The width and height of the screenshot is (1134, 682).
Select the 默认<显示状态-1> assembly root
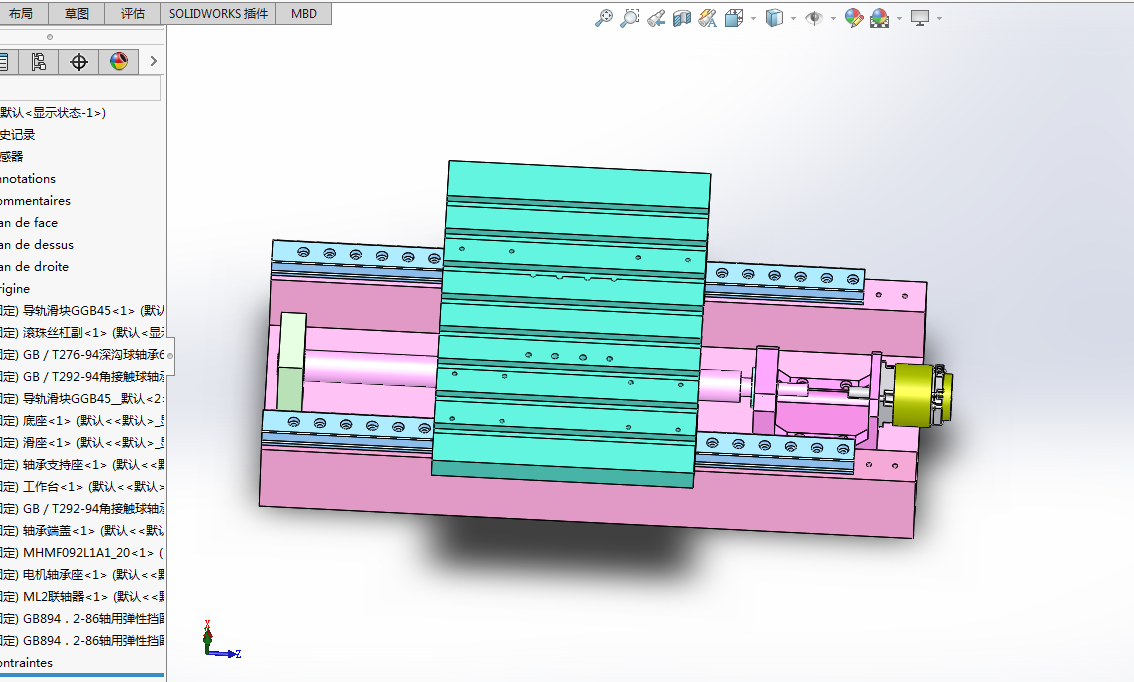pyautogui.click(x=53, y=113)
